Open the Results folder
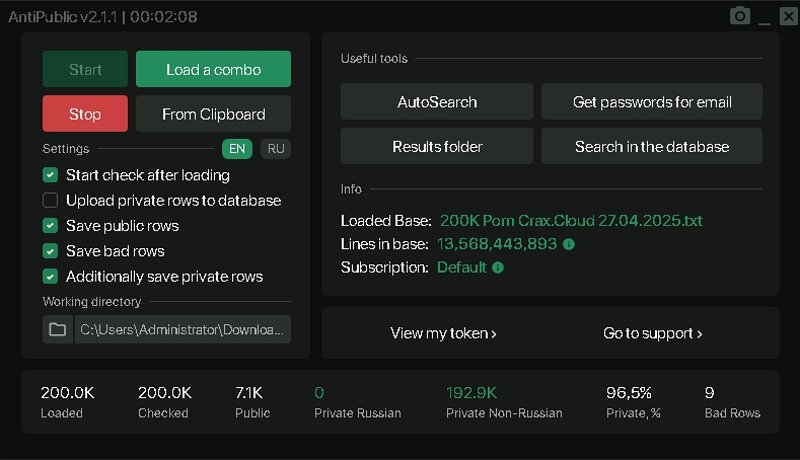Viewport: 800px width, 460px height. [x=437, y=146]
